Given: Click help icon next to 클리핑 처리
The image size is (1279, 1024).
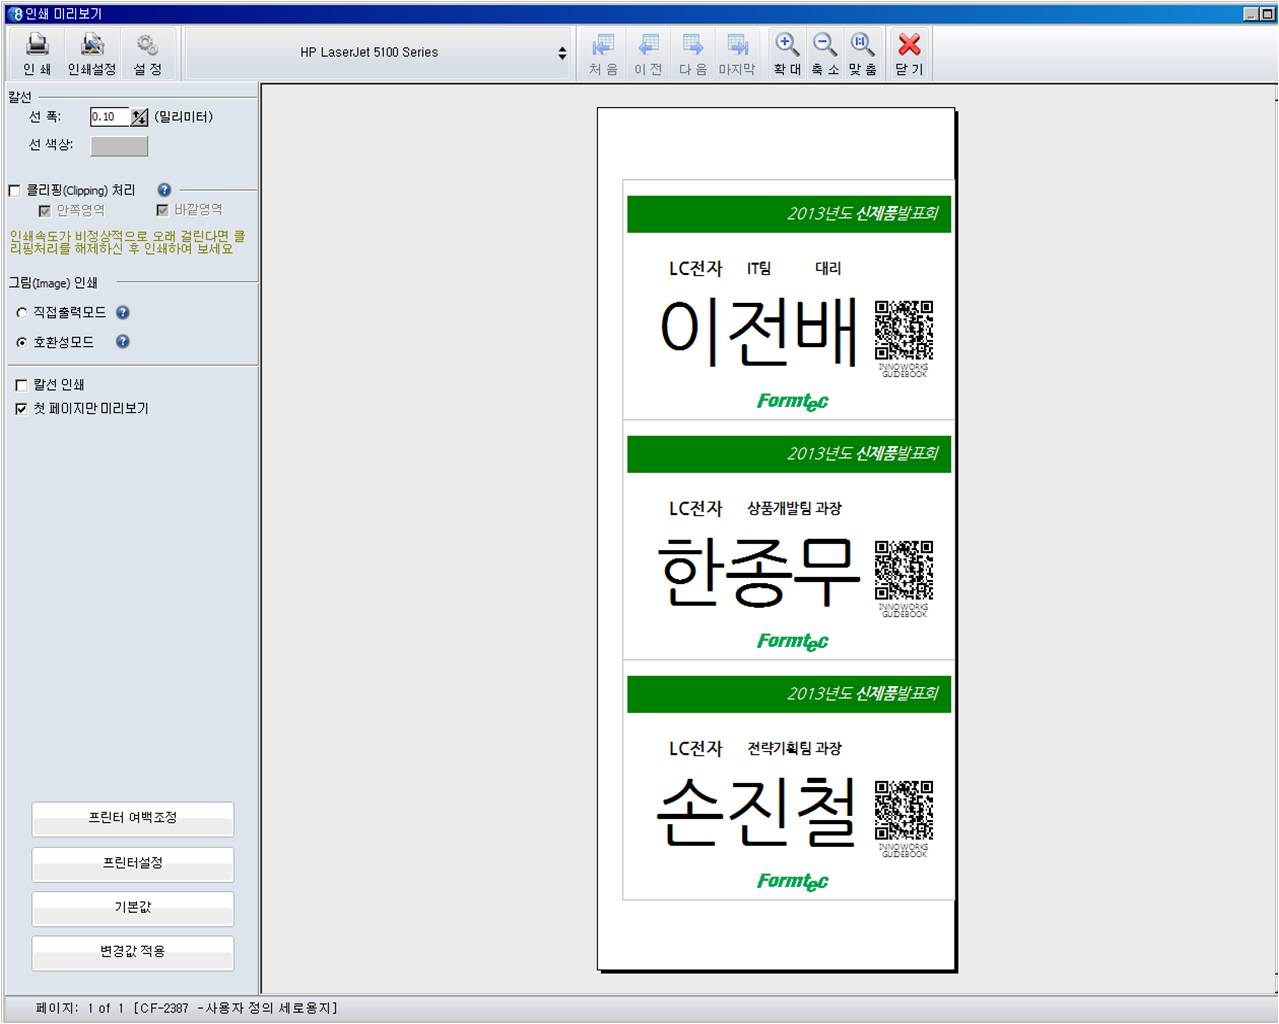Looking at the screenshot, I should [x=165, y=190].
